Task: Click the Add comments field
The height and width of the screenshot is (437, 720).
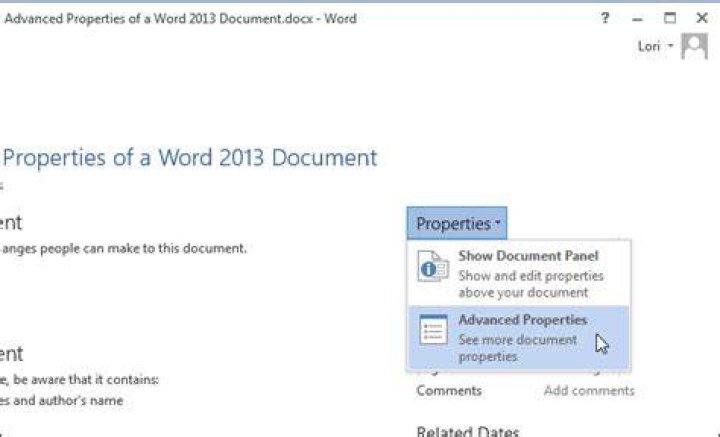Action: [x=589, y=391]
